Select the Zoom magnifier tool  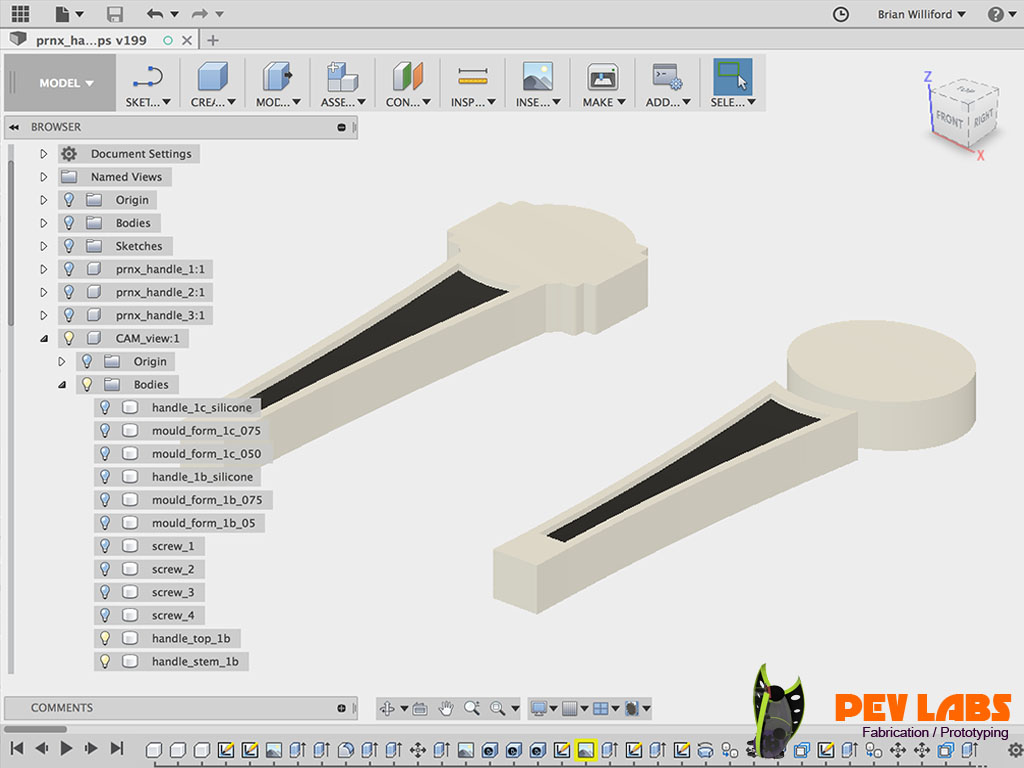coord(471,707)
